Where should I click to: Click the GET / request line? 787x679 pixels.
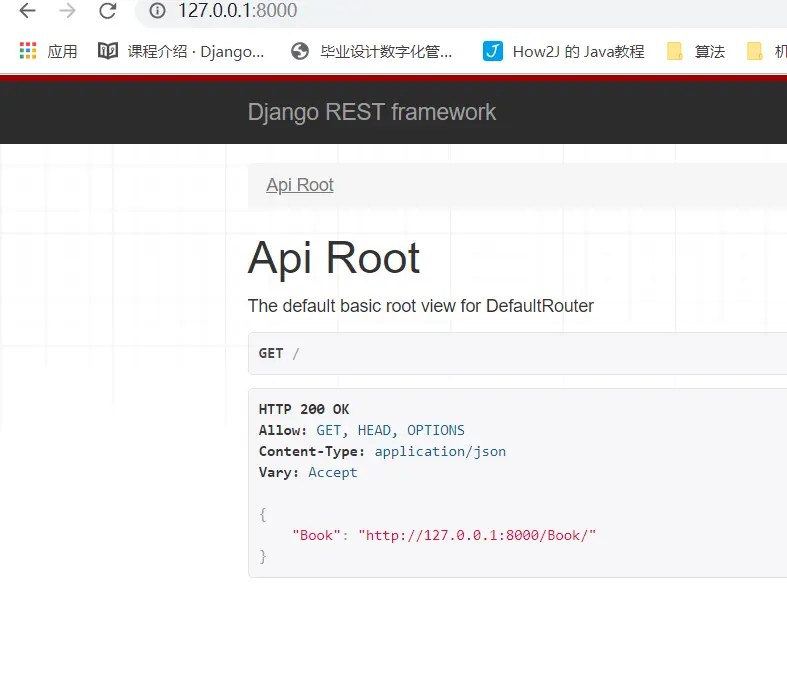pos(279,353)
